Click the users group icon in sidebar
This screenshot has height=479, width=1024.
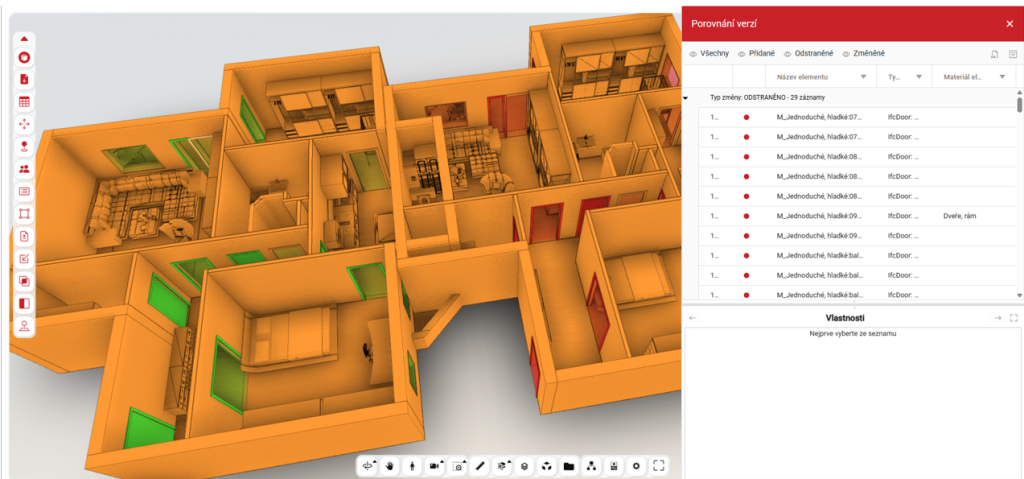pyautogui.click(x=25, y=168)
